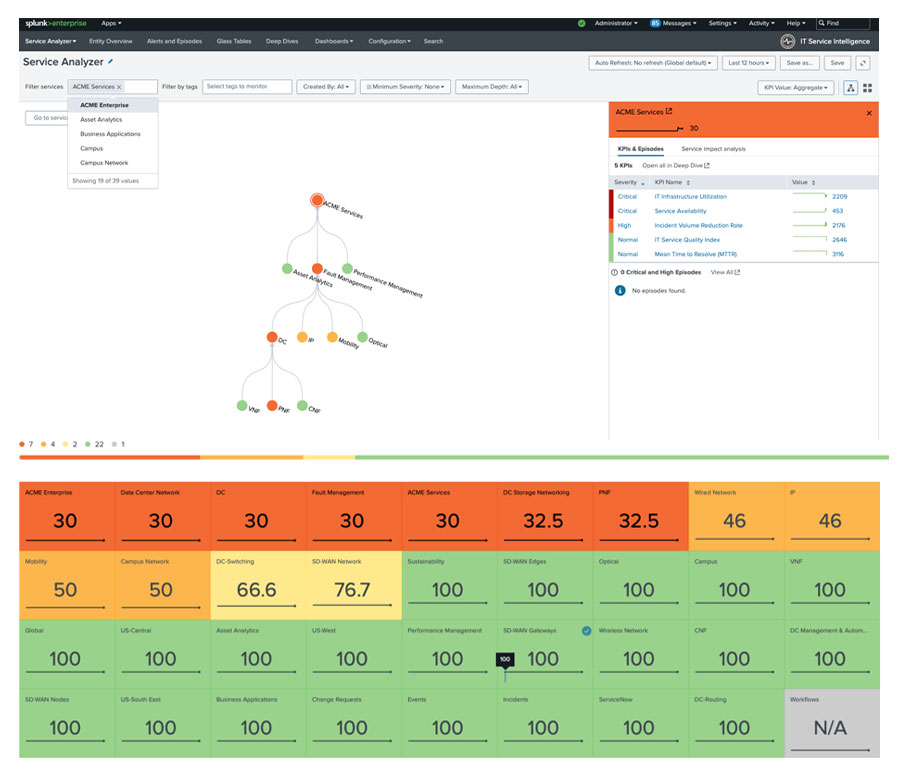Select the VNF node in tree

coord(242,405)
